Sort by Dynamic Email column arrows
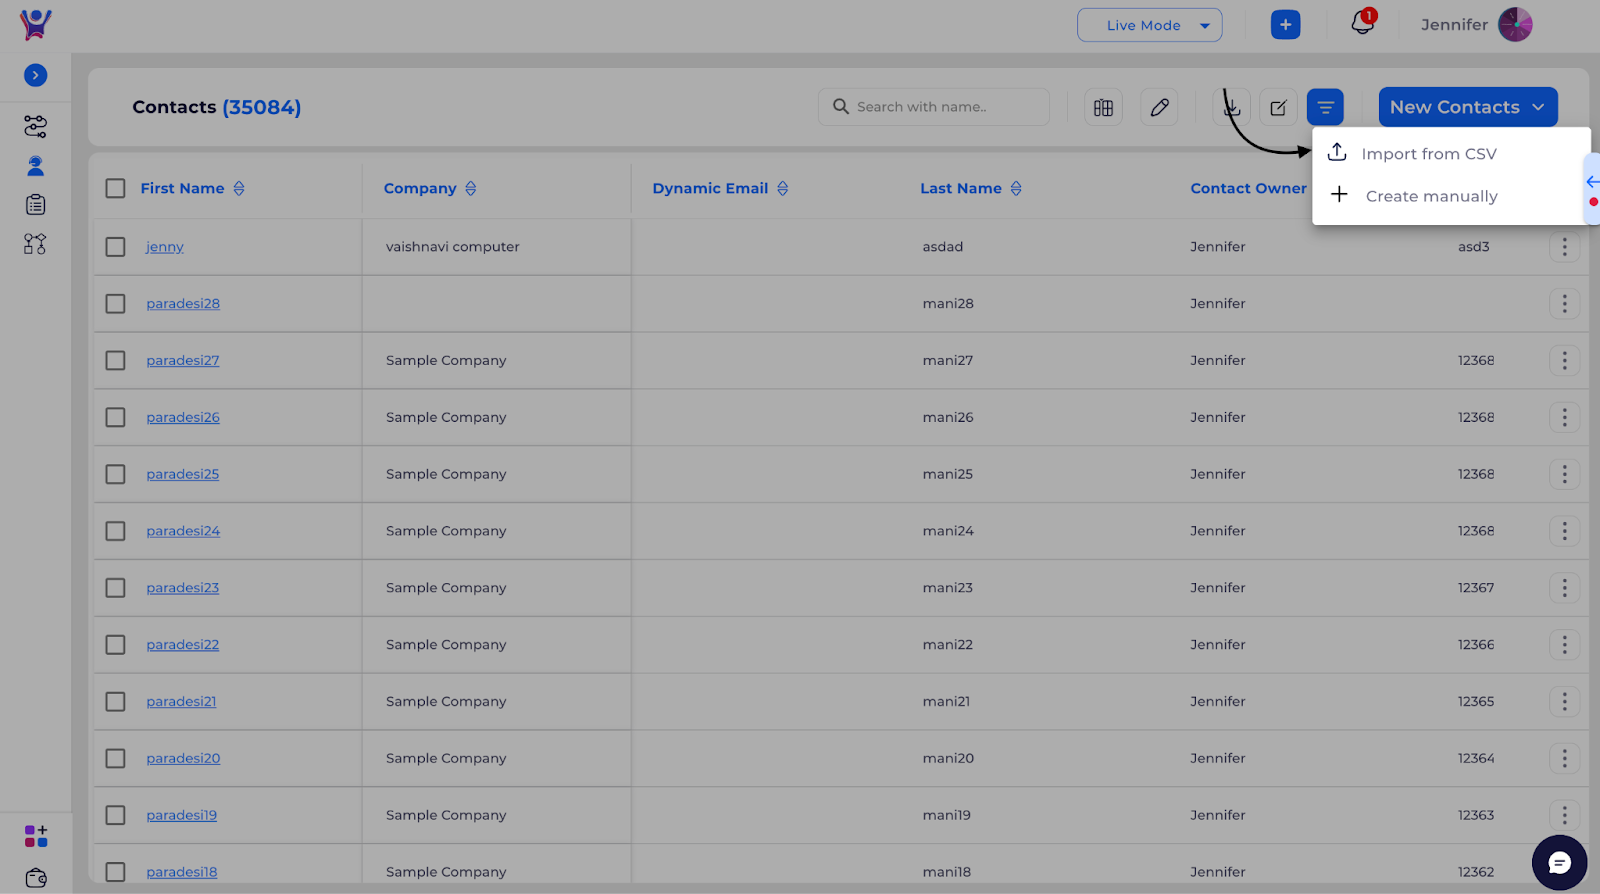 coord(783,188)
